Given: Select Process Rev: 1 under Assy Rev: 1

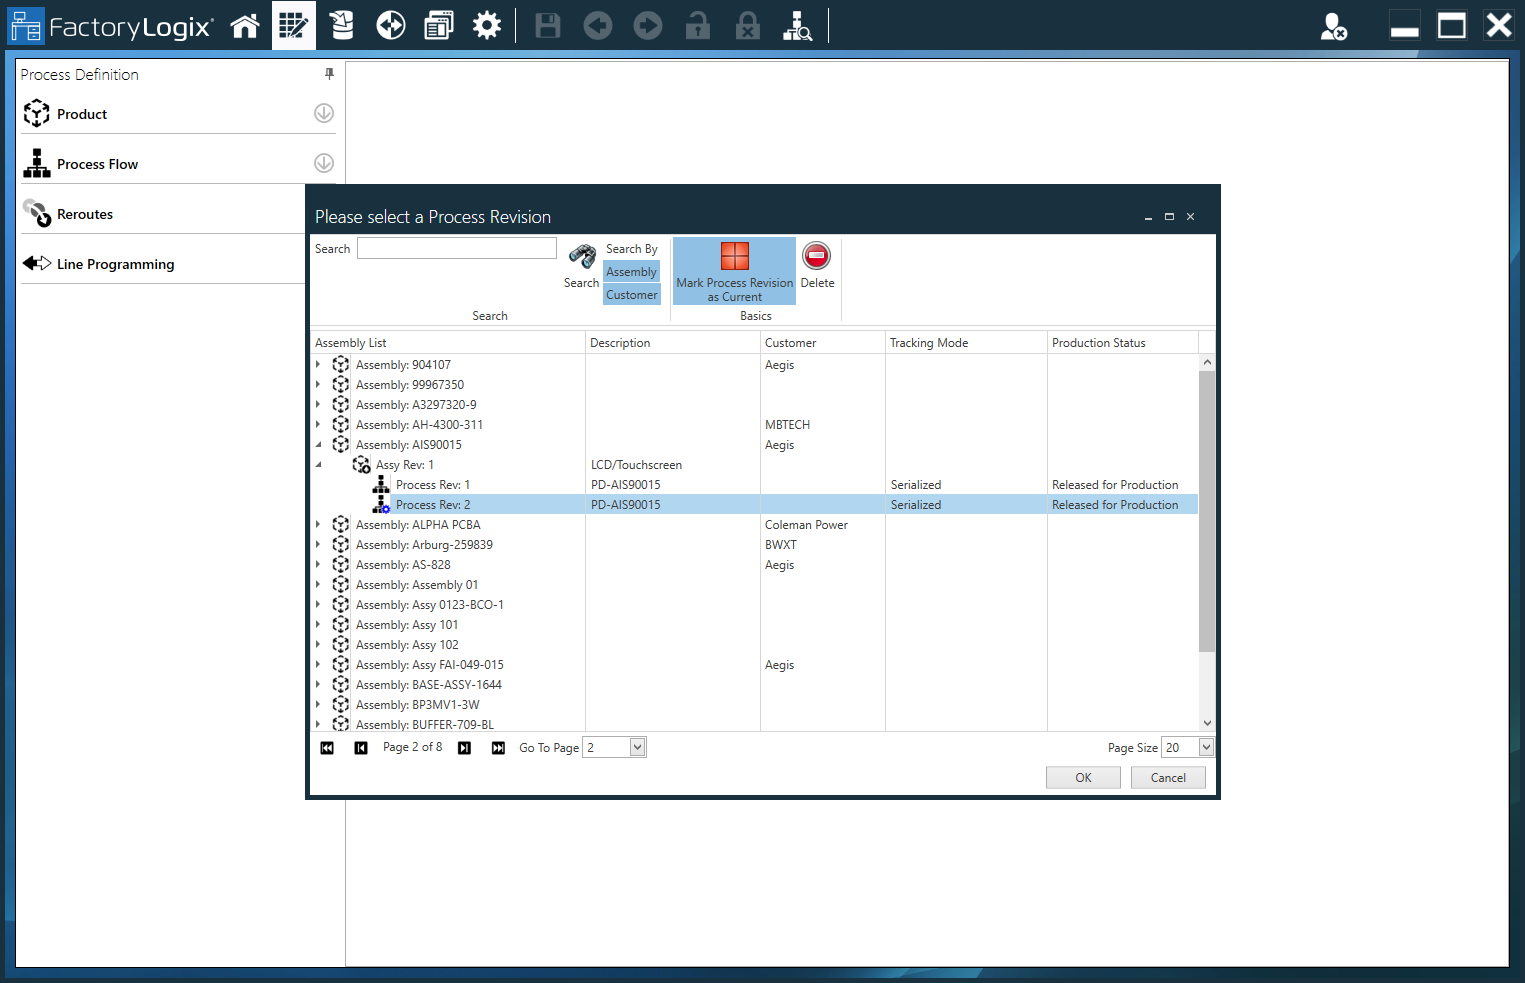Looking at the screenshot, I should click(433, 484).
